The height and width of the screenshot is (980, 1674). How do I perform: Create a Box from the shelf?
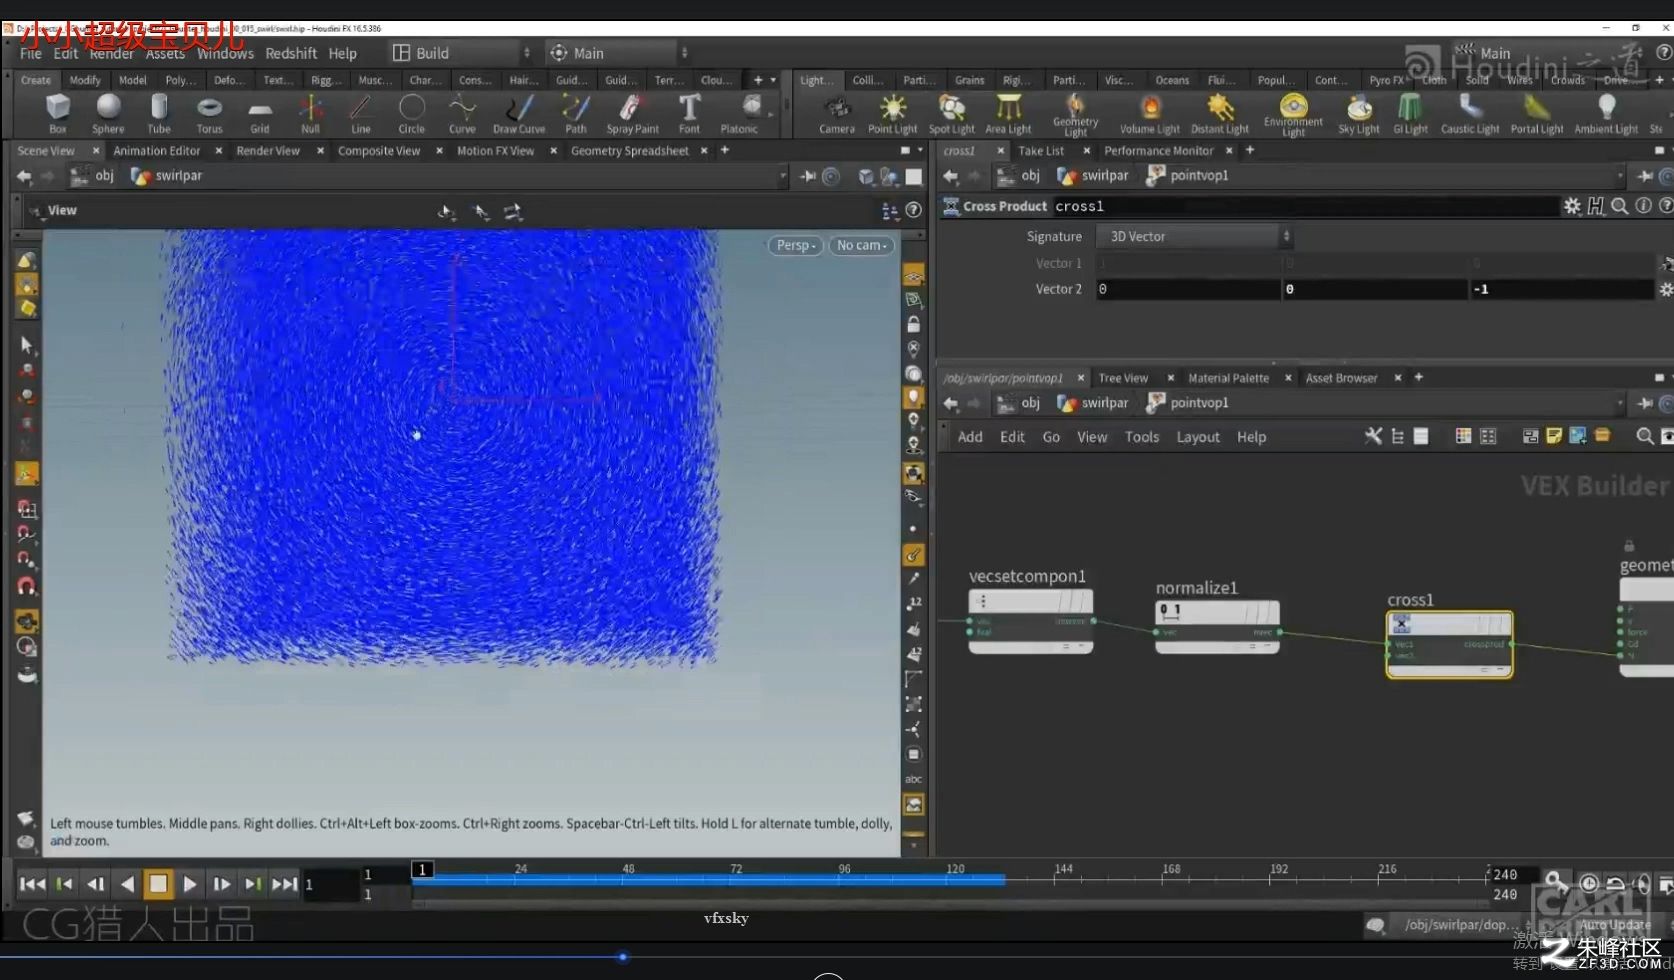tap(58, 113)
